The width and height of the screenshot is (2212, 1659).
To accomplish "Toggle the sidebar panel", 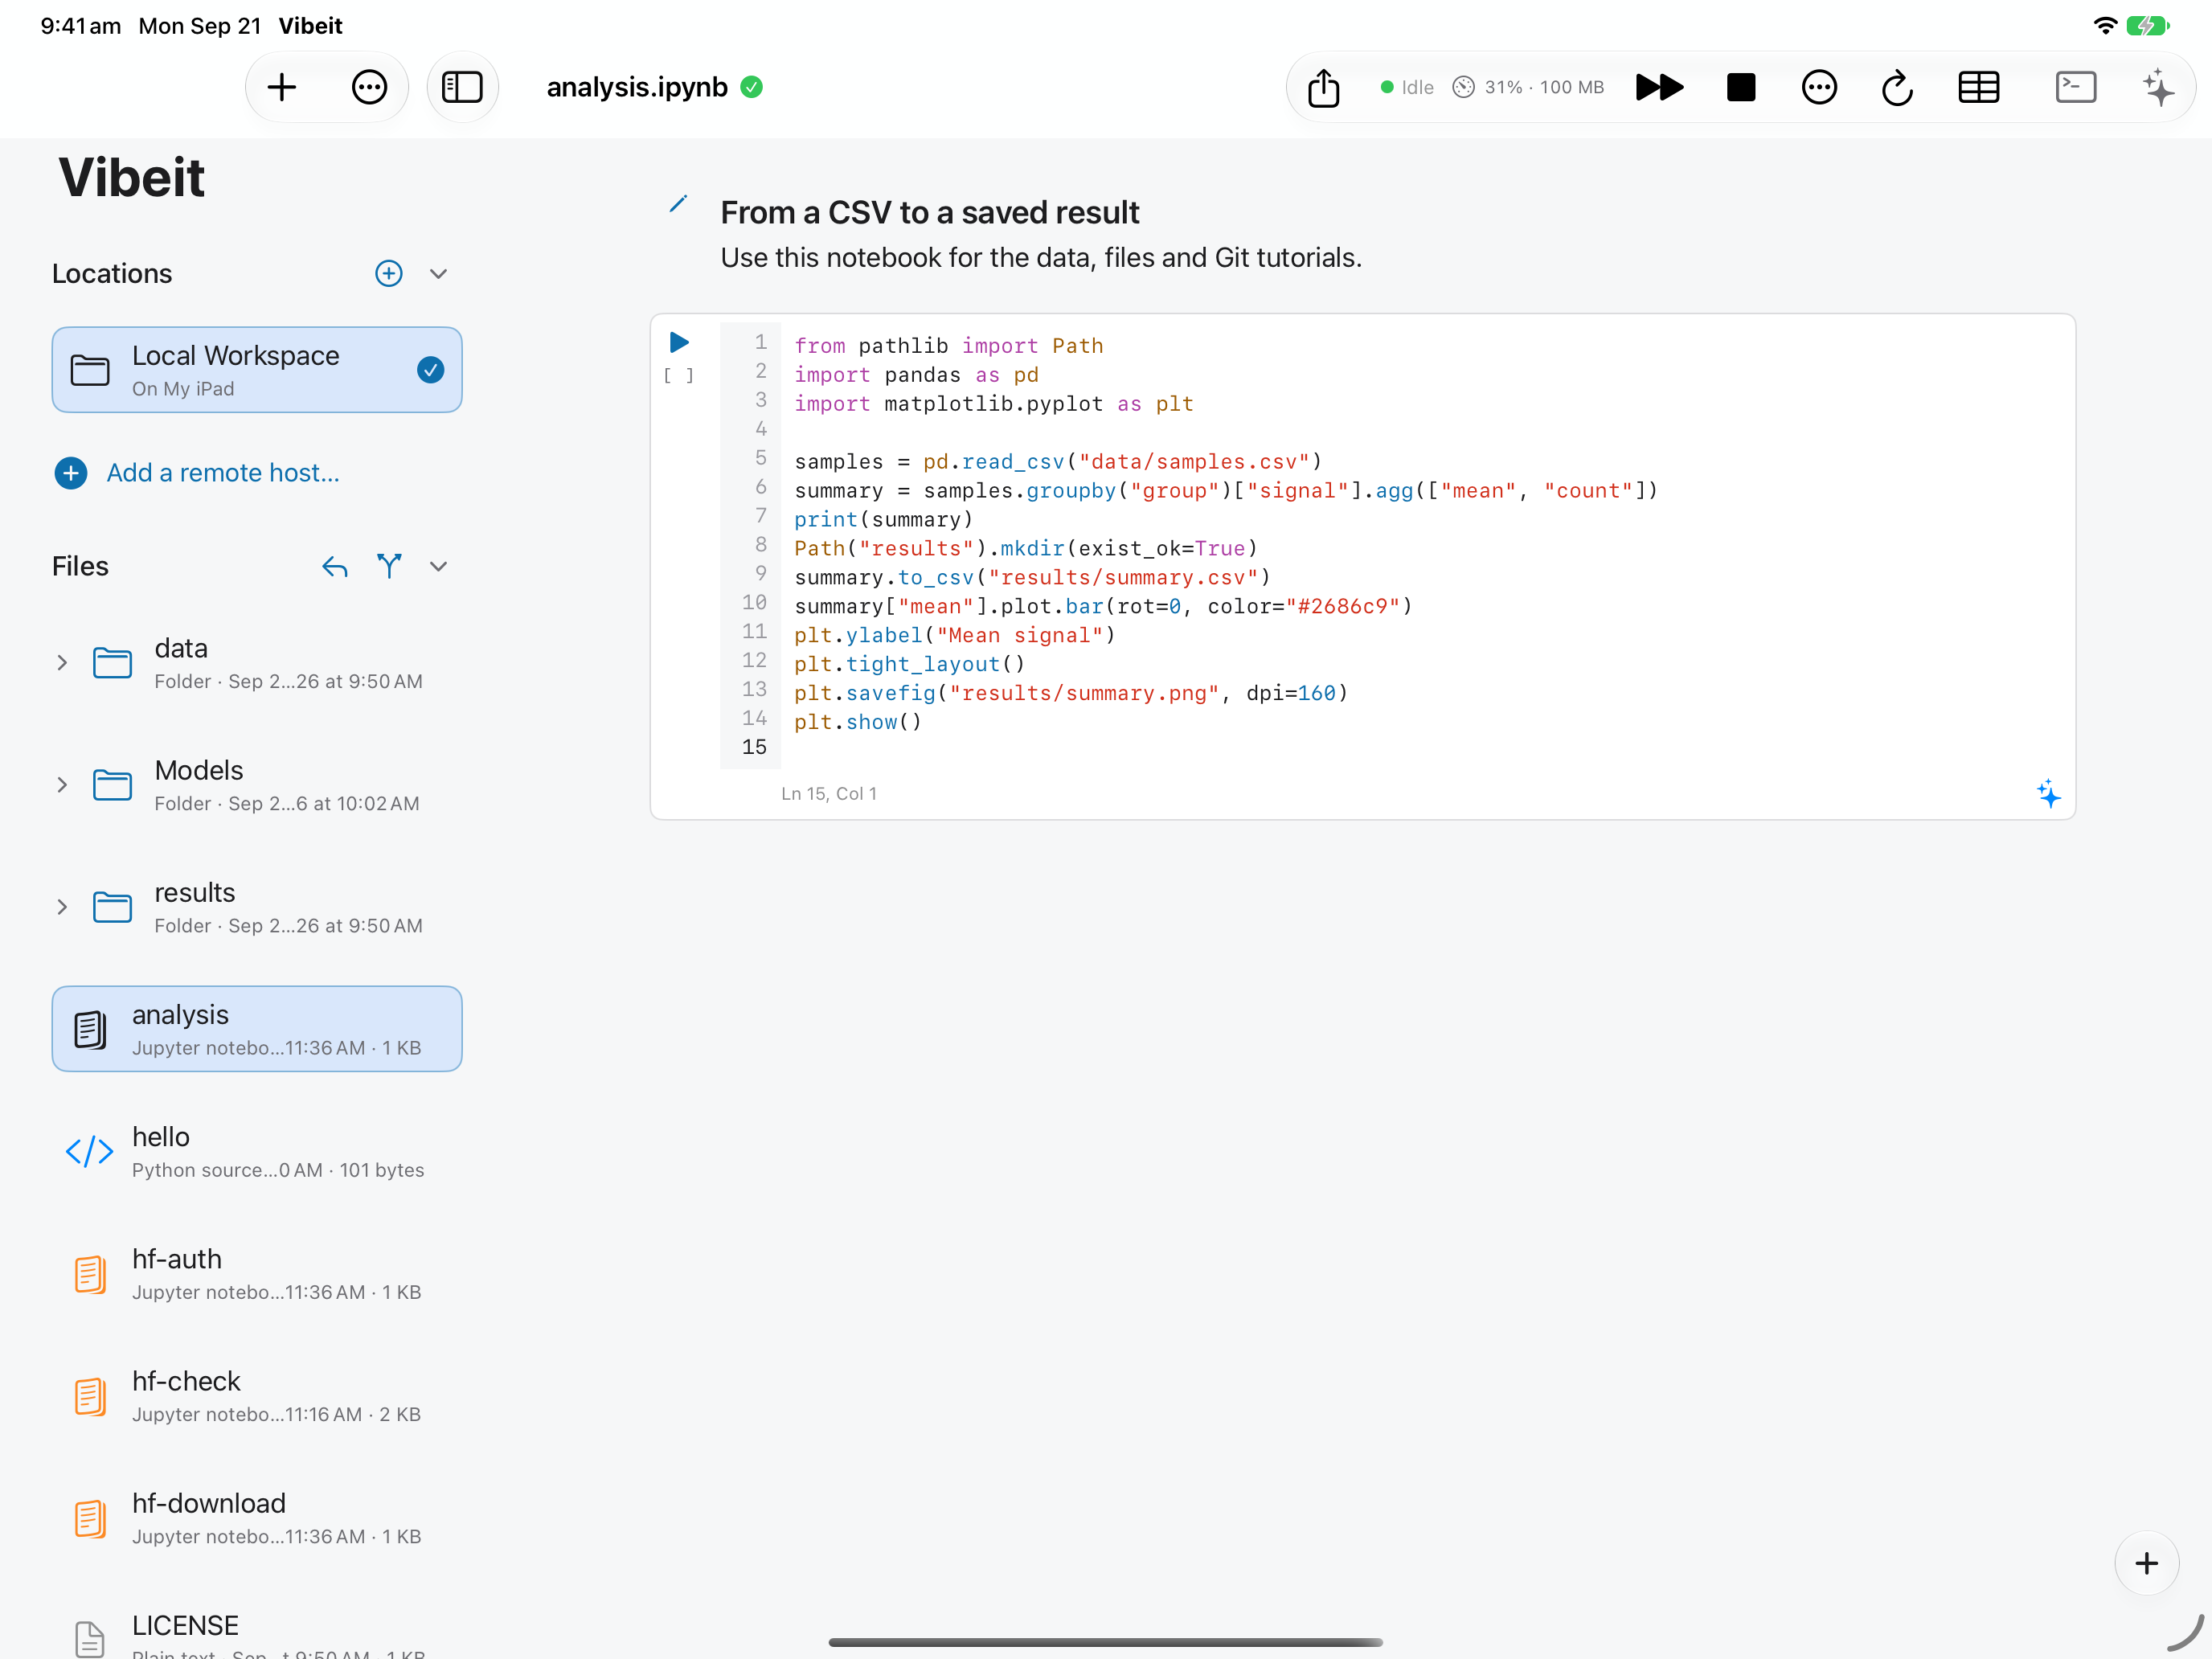I will click(x=462, y=87).
